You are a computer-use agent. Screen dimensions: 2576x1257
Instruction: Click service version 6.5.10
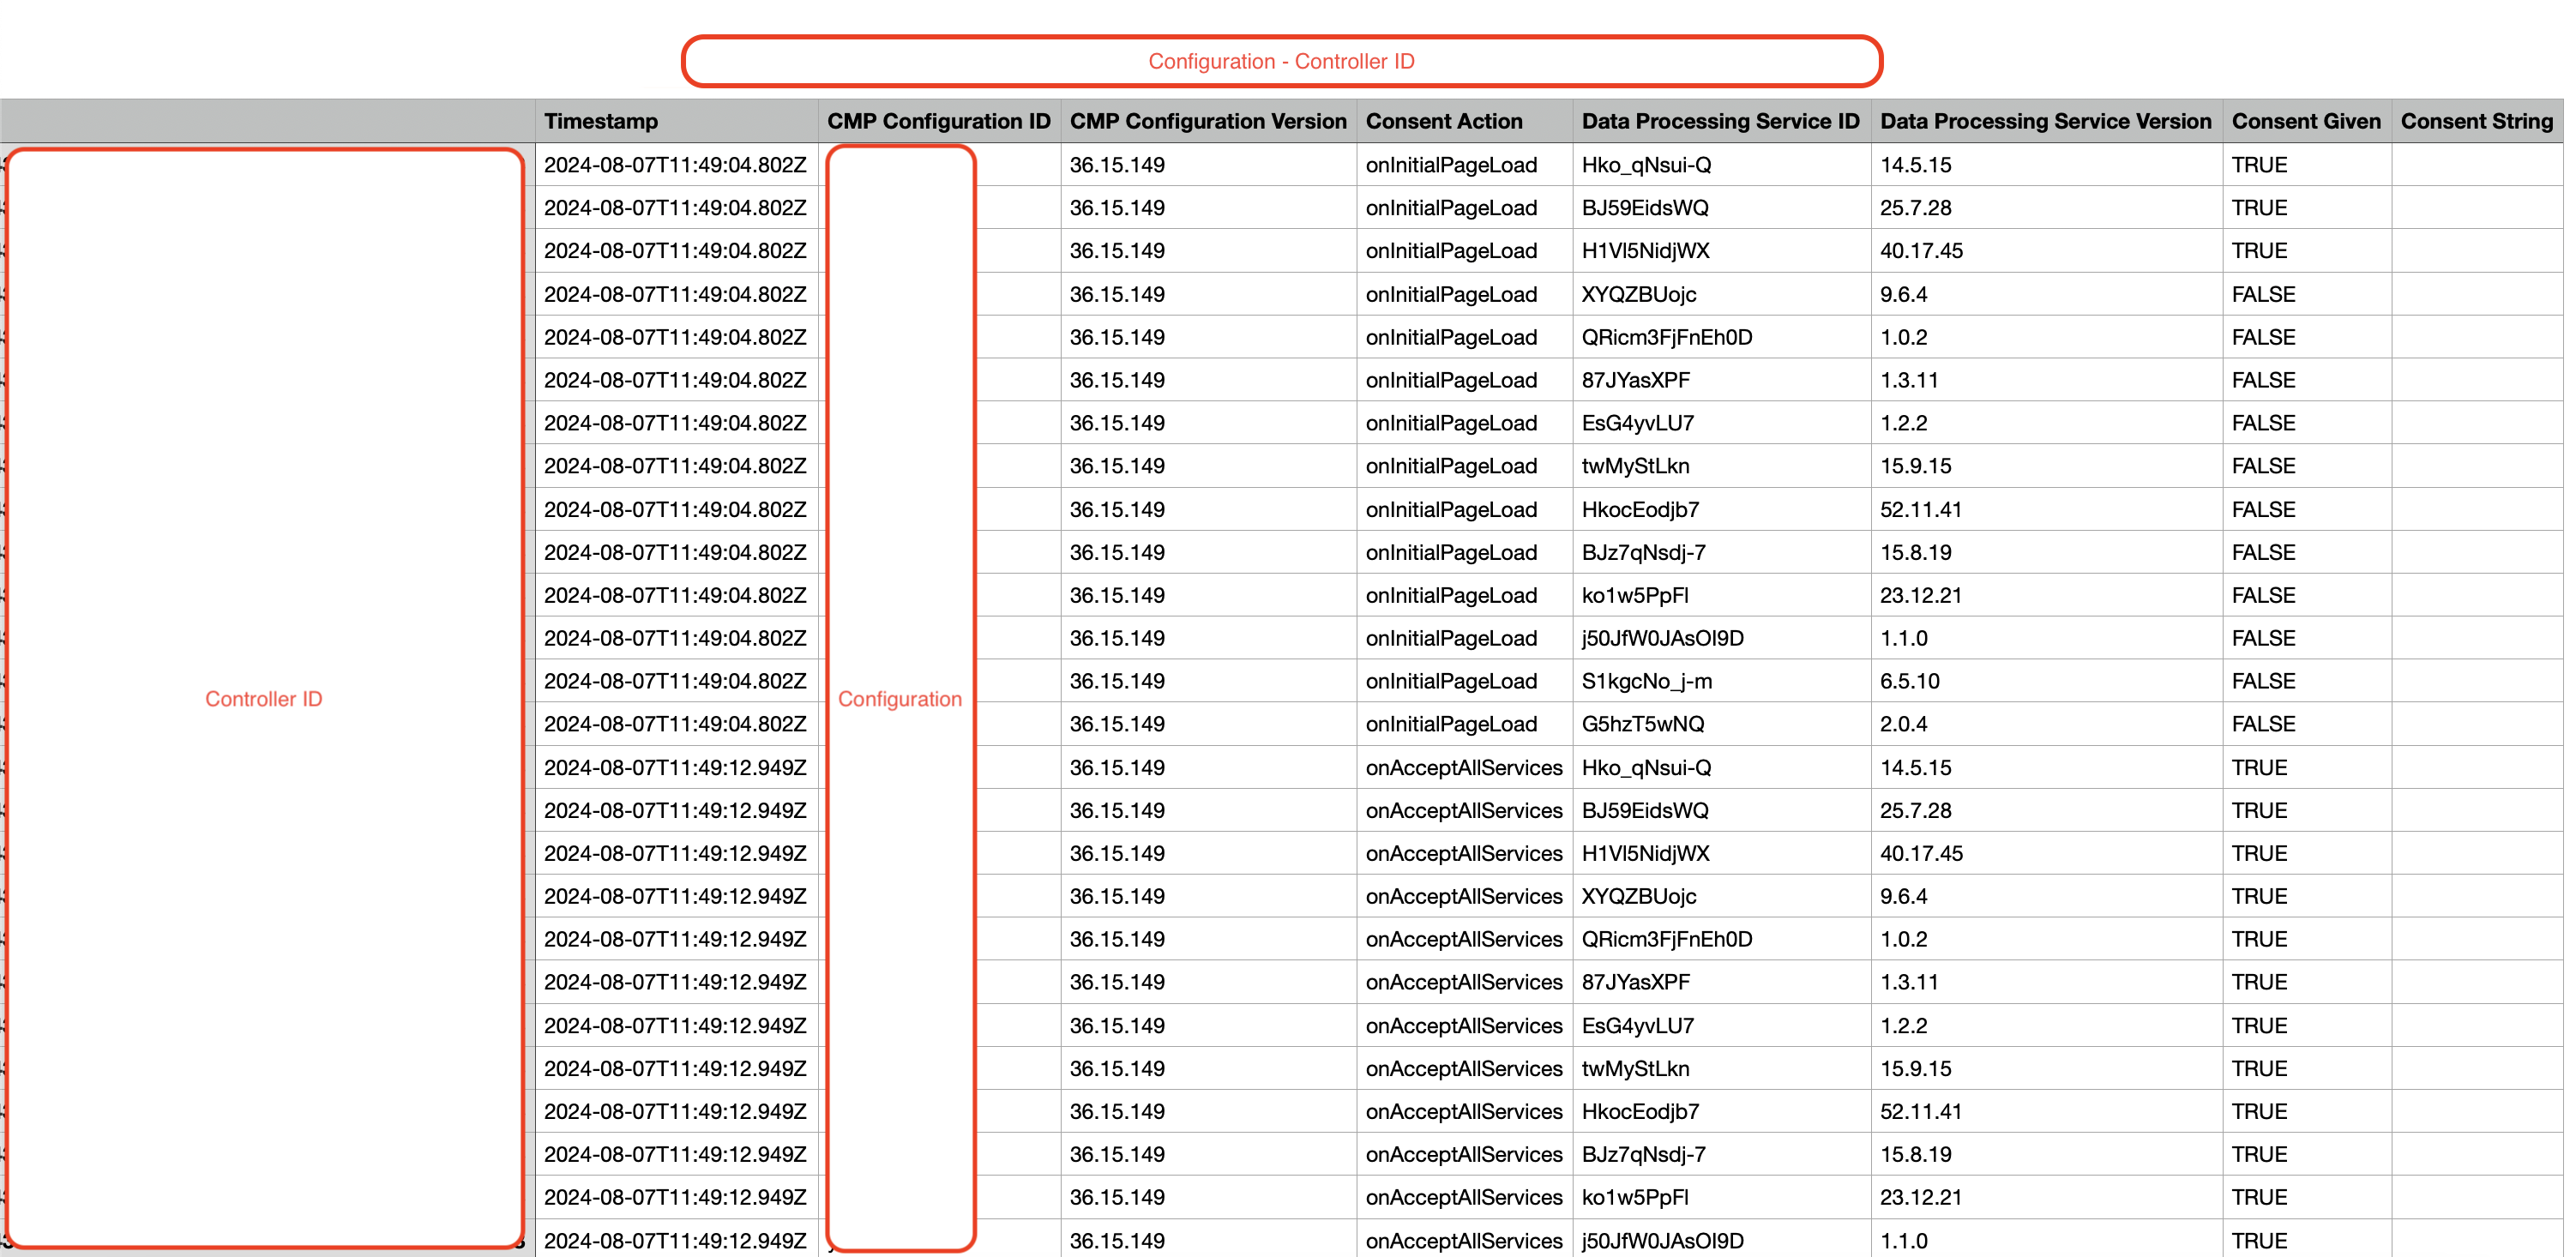1909,682
